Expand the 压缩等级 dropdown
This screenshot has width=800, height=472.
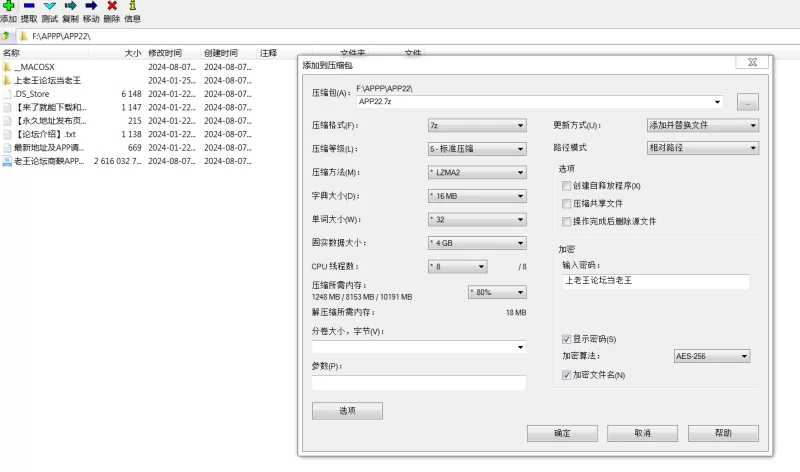coord(476,149)
